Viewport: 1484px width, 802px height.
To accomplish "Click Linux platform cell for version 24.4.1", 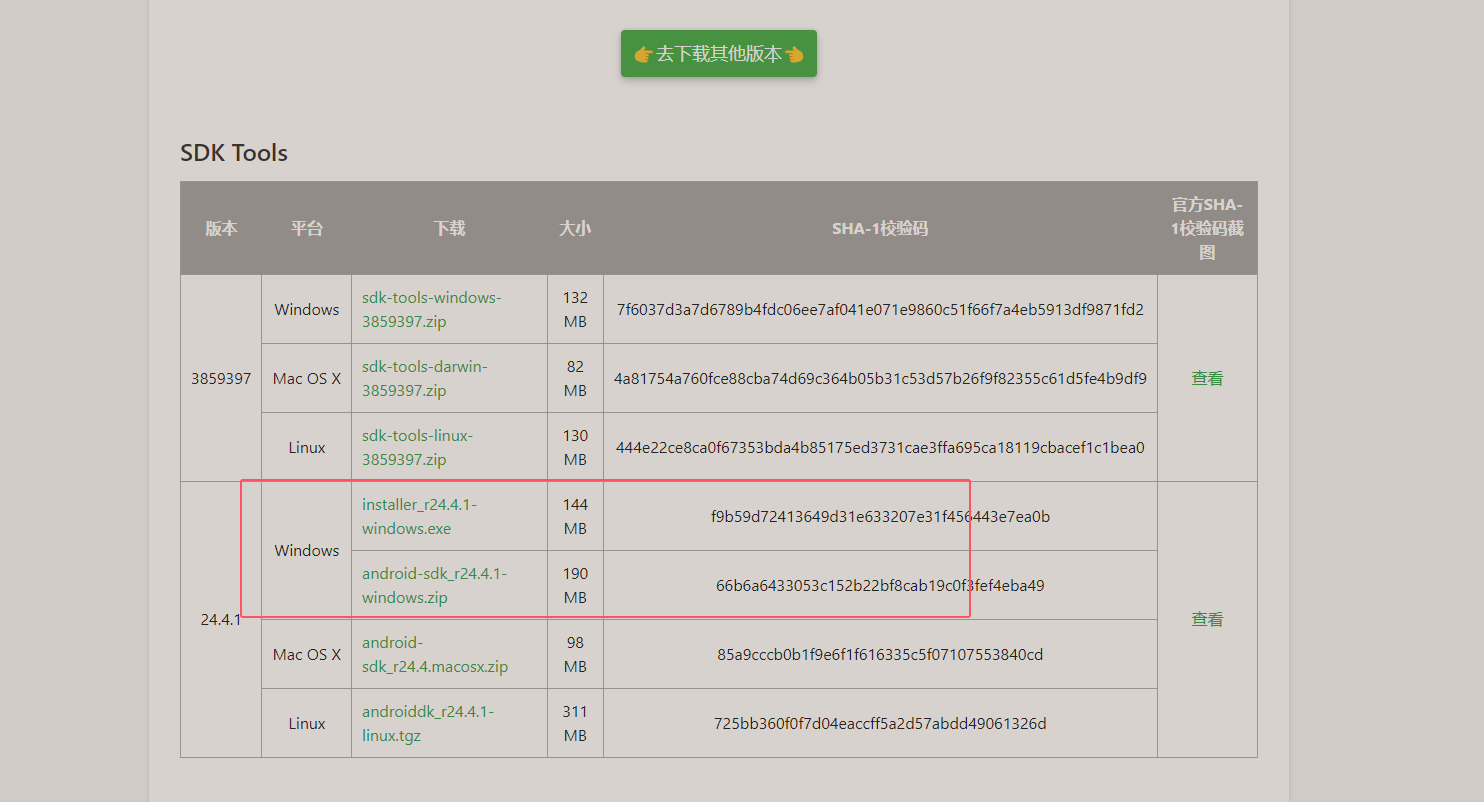I will [307, 723].
